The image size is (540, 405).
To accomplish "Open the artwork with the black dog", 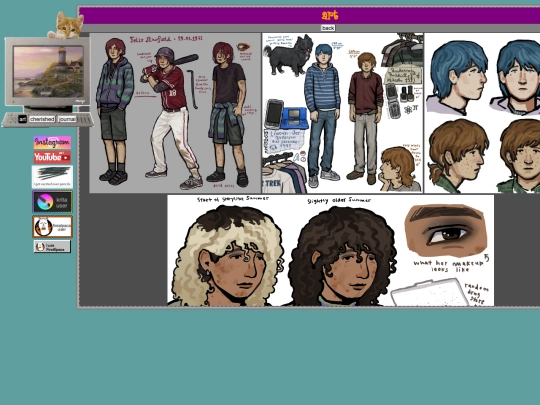I will point(342,113).
